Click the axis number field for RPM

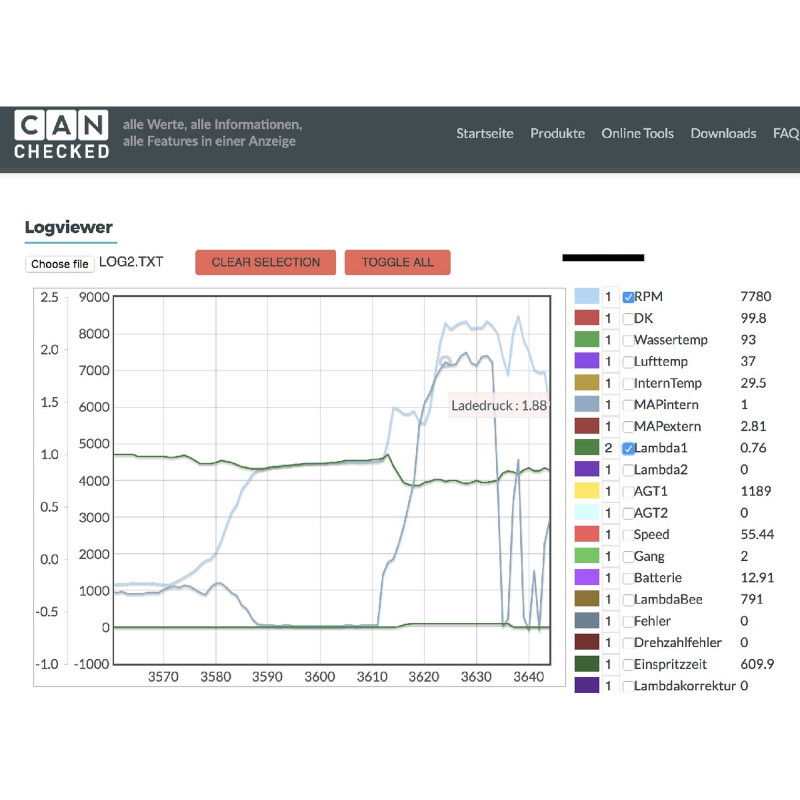[608, 297]
